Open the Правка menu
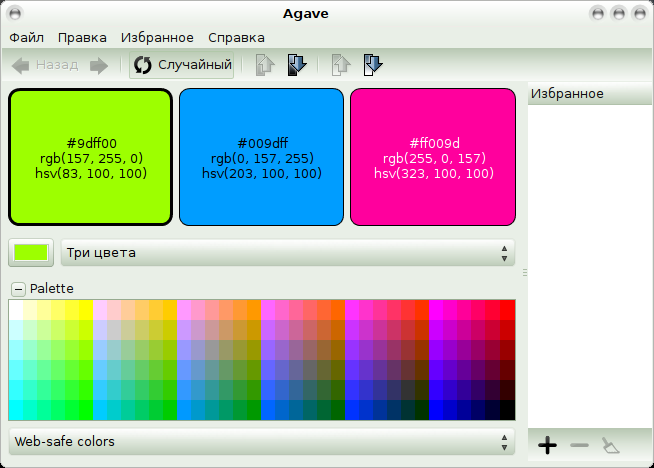Screen dimensions: 654x468 (x=82, y=38)
